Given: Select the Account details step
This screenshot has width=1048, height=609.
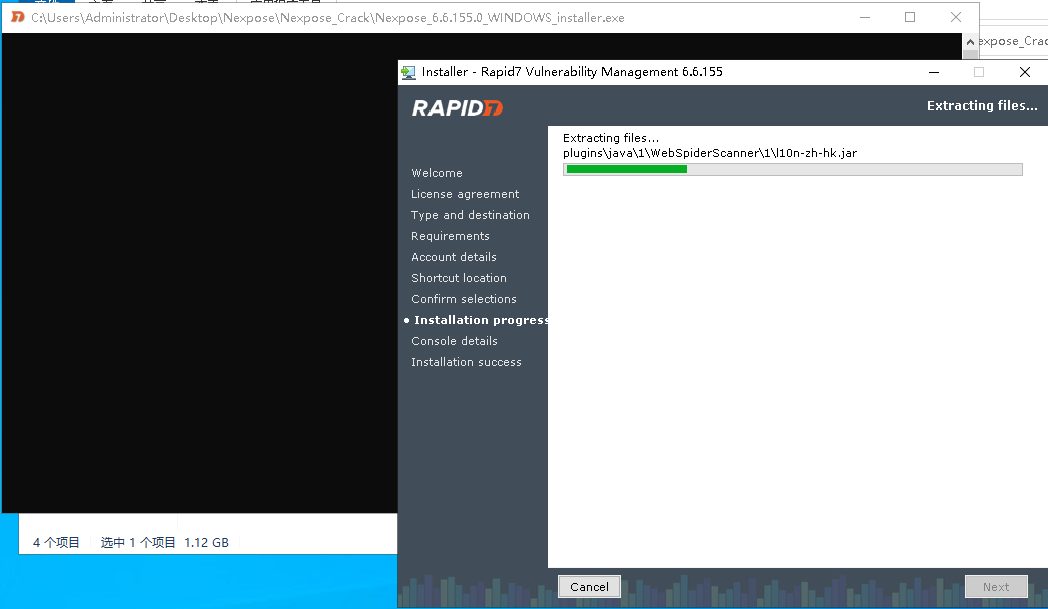Looking at the screenshot, I should coord(454,257).
